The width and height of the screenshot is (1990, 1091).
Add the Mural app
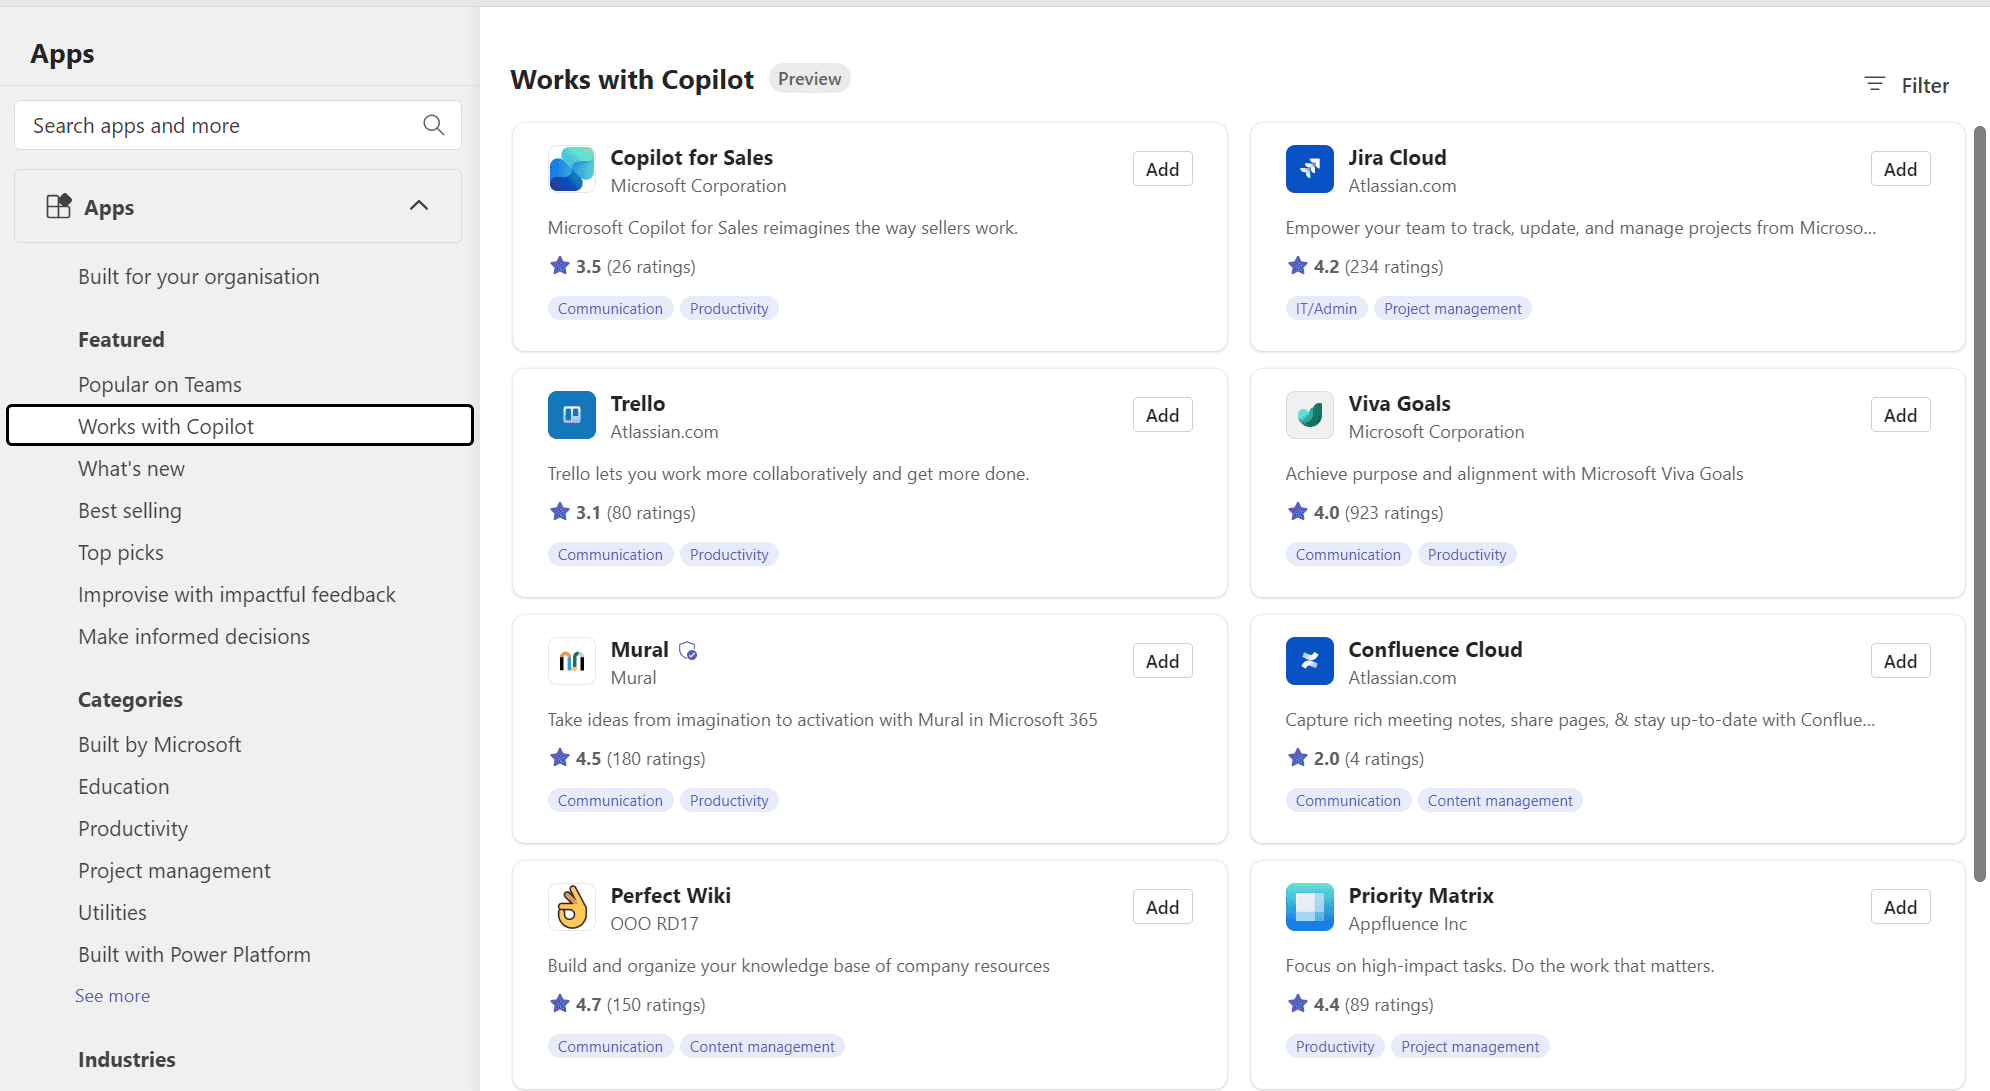coord(1162,661)
